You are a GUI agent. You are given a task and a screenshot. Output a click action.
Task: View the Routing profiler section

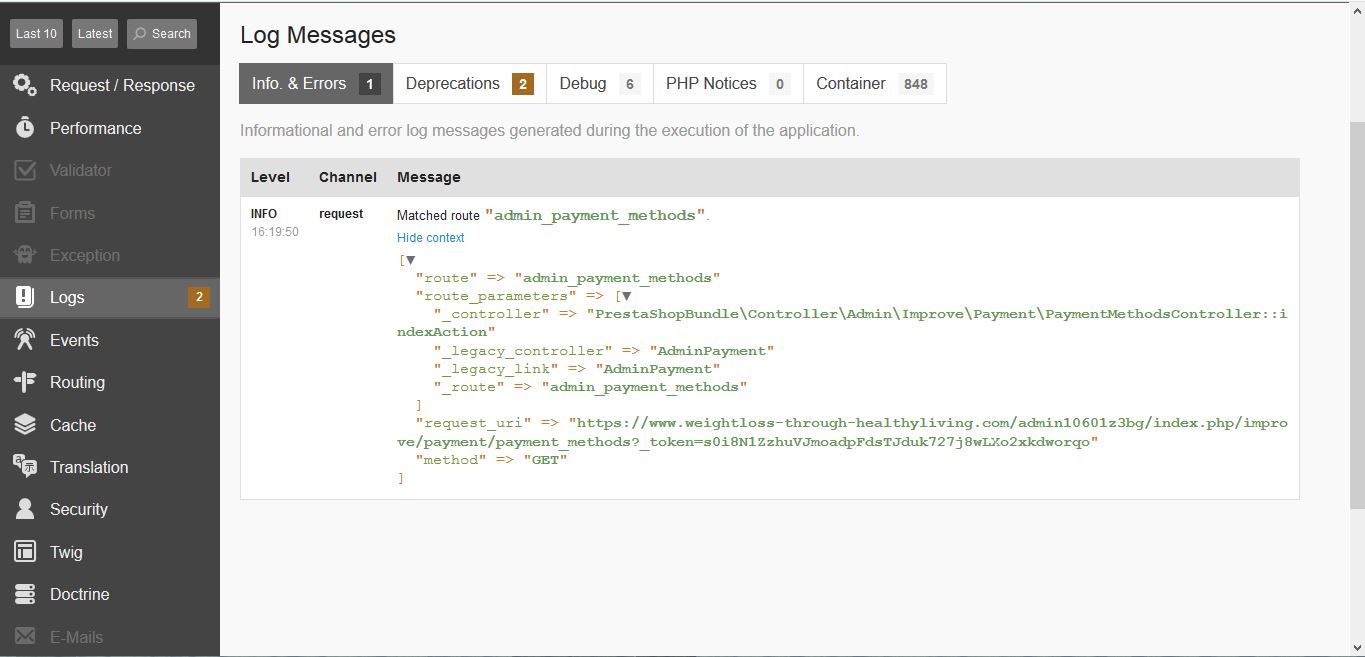point(77,382)
